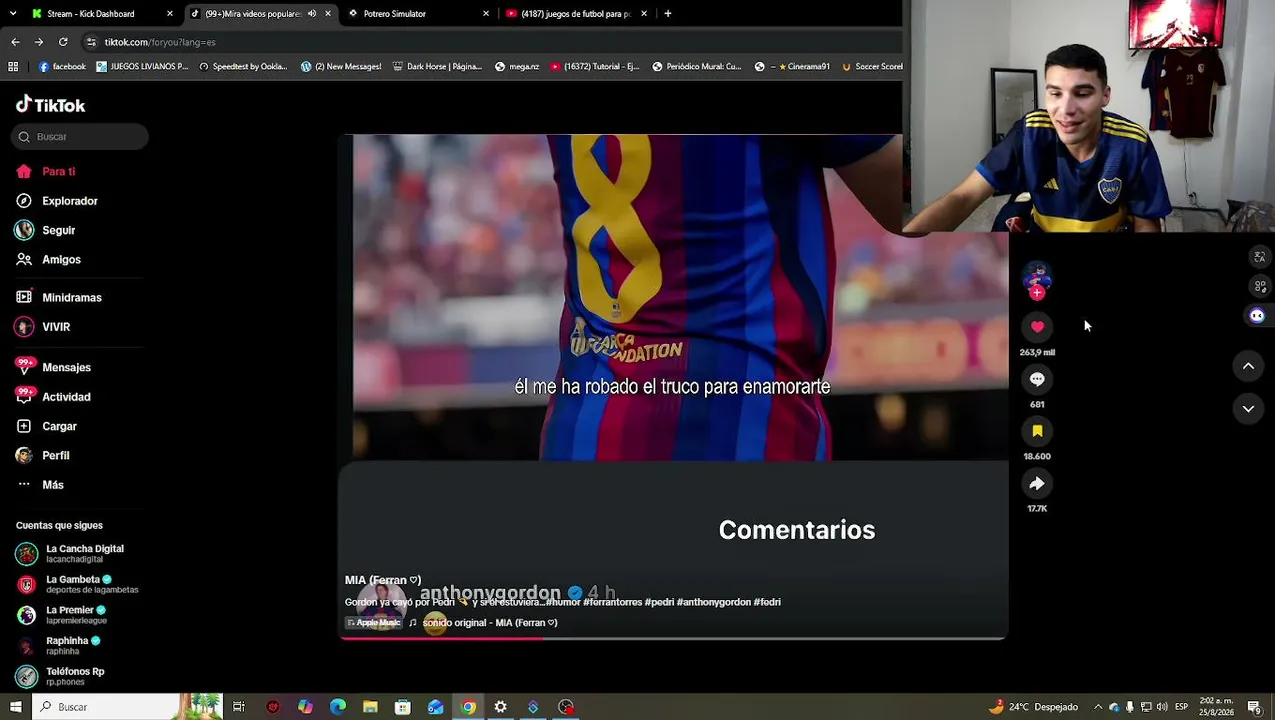Open the browser apps grid icon
The width and height of the screenshot is (1275, 720).
pos(13,67)
